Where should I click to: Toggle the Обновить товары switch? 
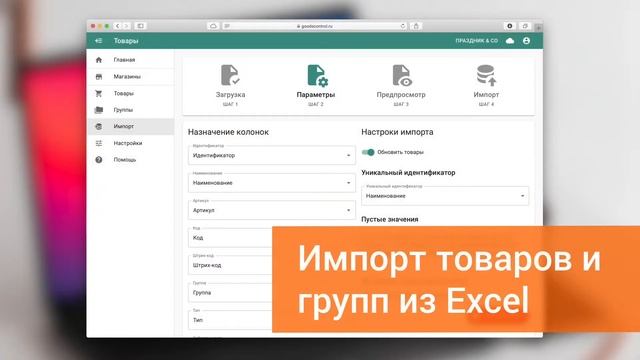coord(368,152)
